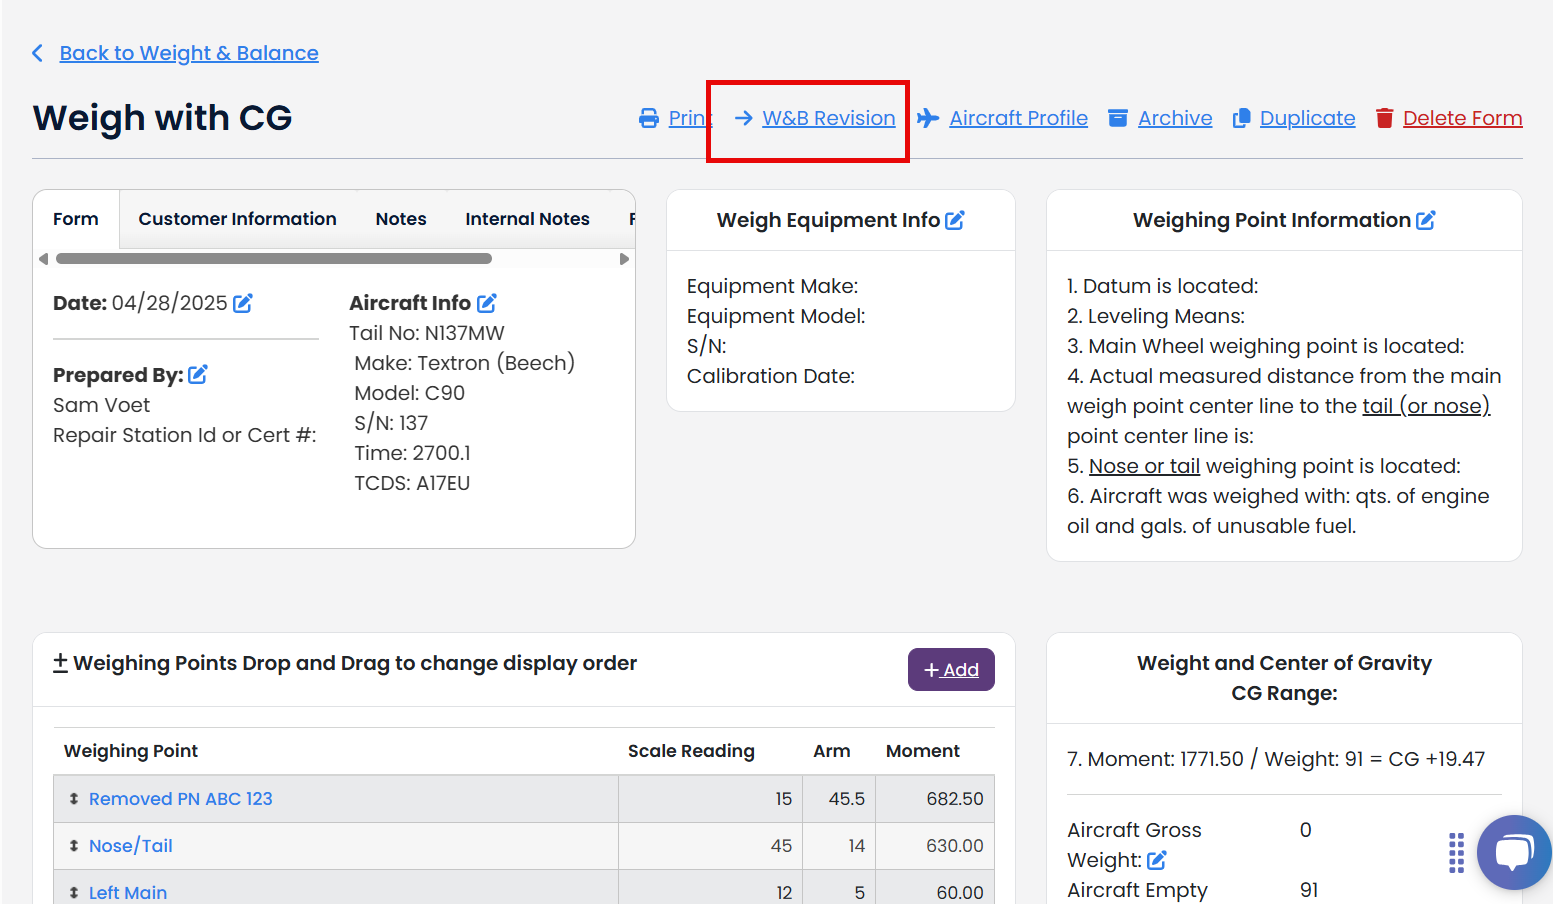Click the drag handle on Nose/Tail row
The width and height of the screenshot is (1553, 904).
pyautogui.click(x=74, y=846)
